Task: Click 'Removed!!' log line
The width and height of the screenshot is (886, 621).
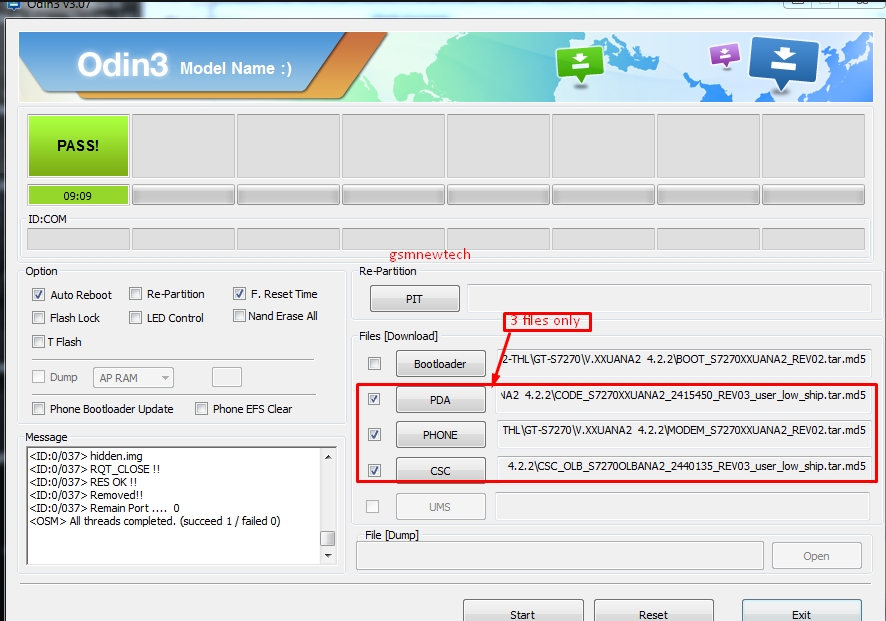Action: point(86,495)
